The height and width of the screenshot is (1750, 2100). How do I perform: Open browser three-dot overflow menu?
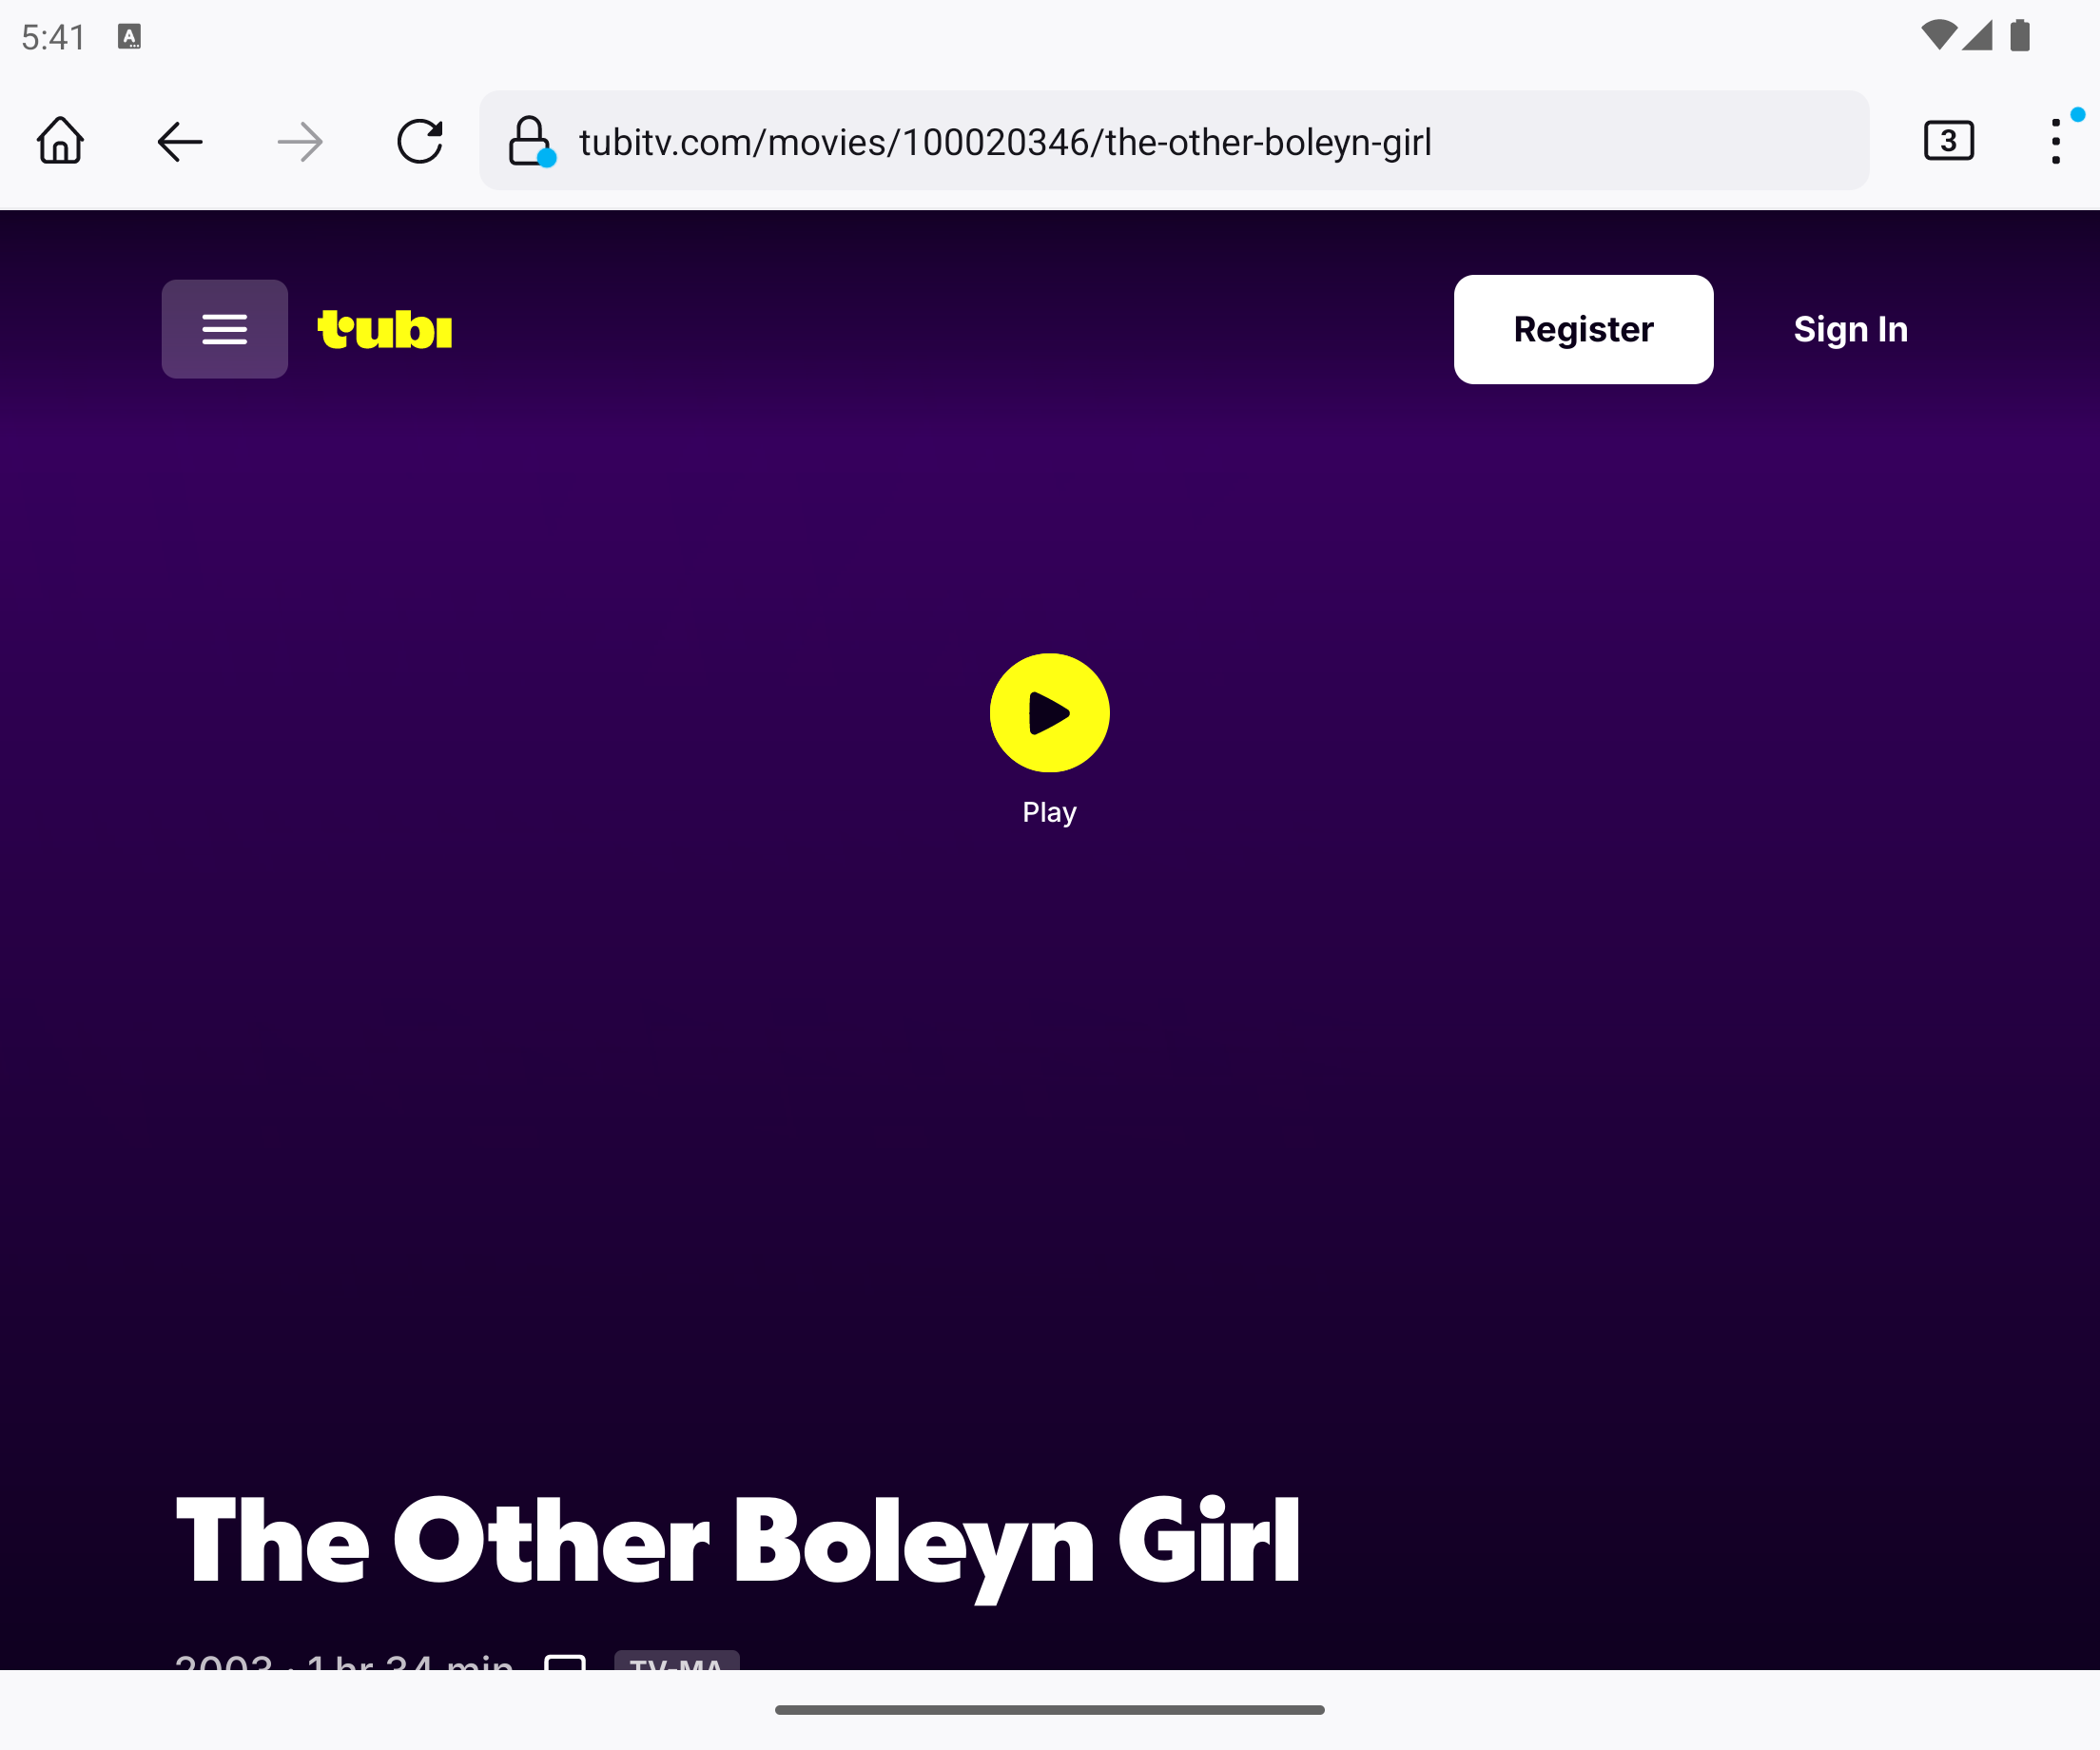point(2056,141)
